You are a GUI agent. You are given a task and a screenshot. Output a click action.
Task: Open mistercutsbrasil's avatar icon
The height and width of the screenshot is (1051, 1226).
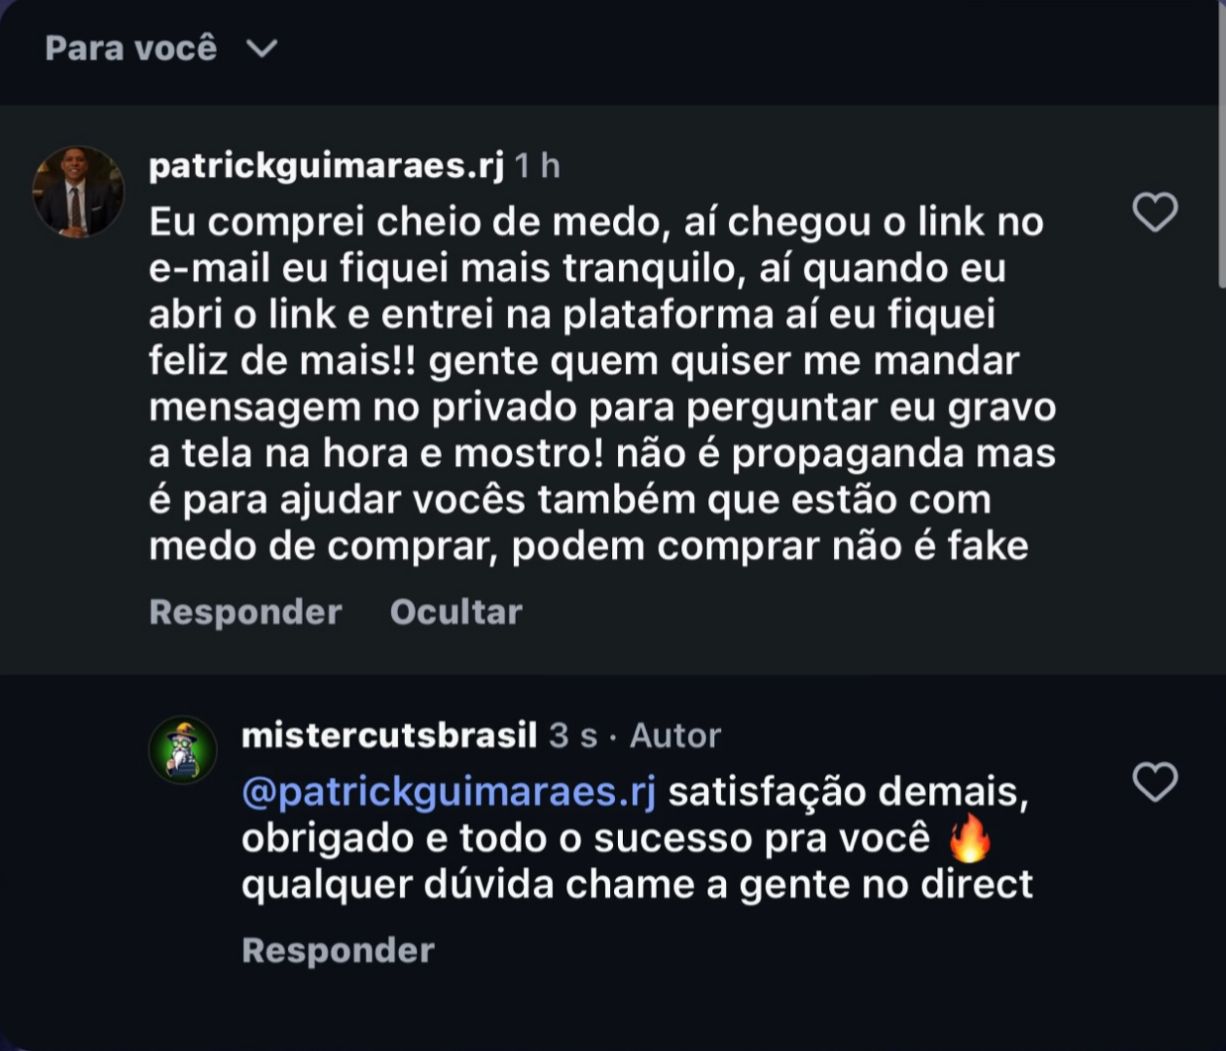tap(183, 749)
